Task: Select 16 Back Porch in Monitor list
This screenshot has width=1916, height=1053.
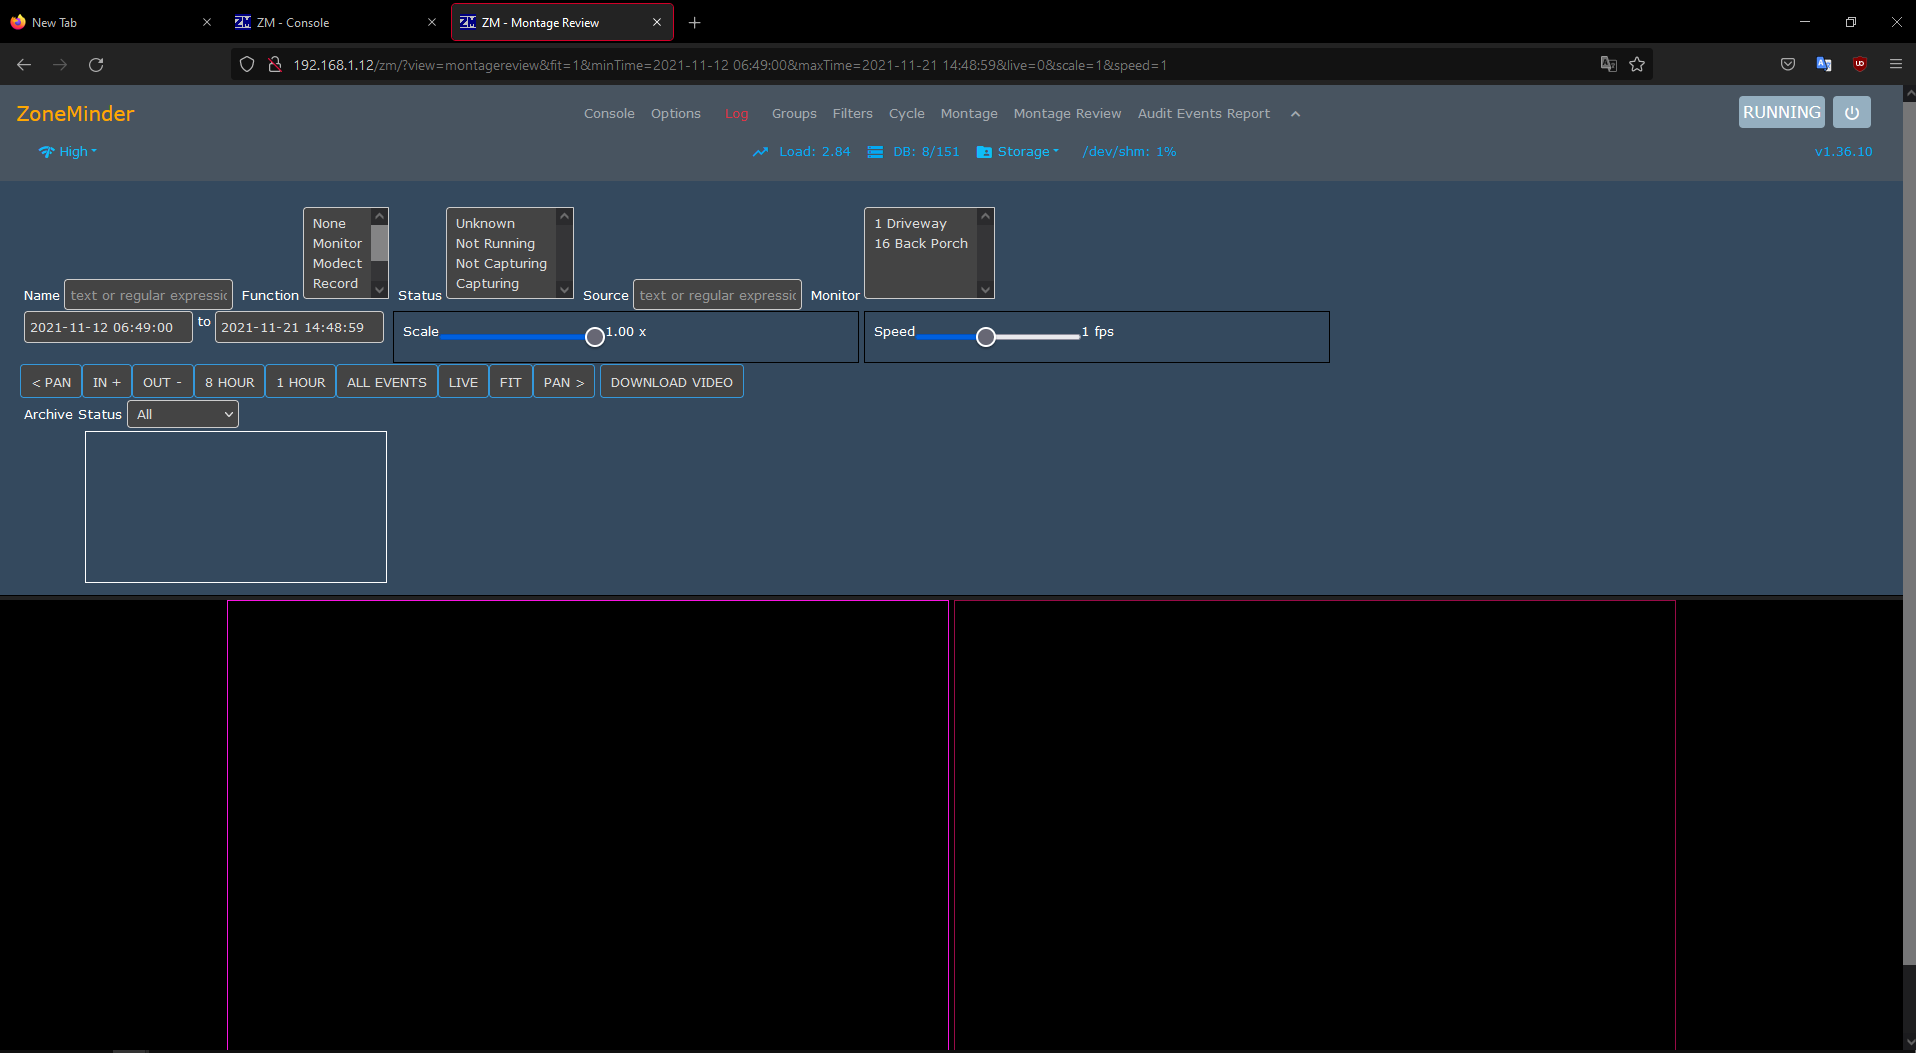Action: [x=923, y=244]
